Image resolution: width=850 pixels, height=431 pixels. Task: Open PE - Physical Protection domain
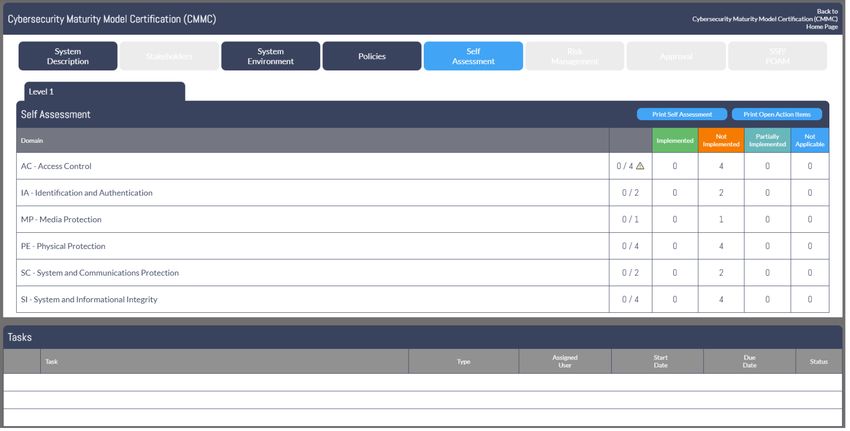(63, 246)
